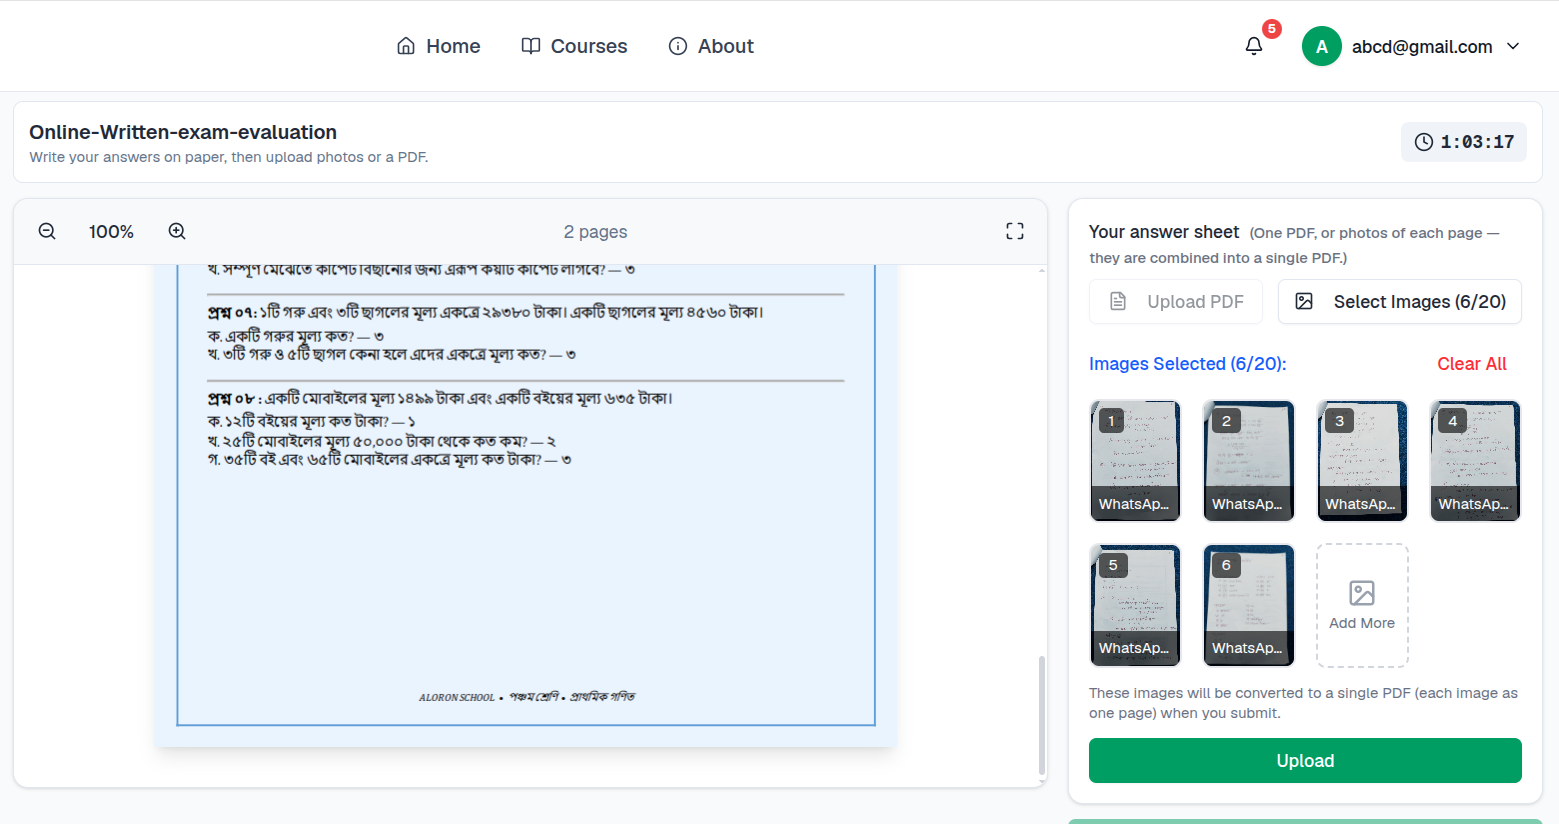This screenshot has height=824, width=1559.
Task: Click the clock icon beside the timer
Action: [1424, 142]
